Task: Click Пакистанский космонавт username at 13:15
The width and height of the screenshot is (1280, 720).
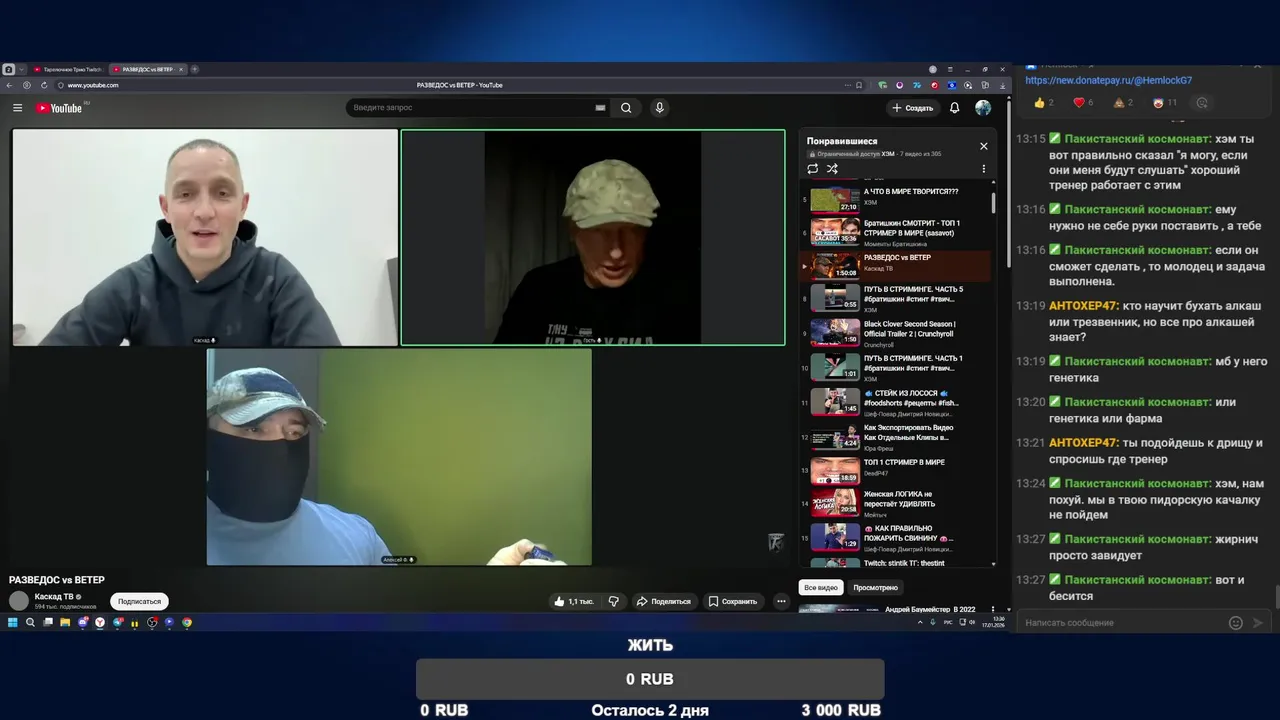Action: point(1138,139)
